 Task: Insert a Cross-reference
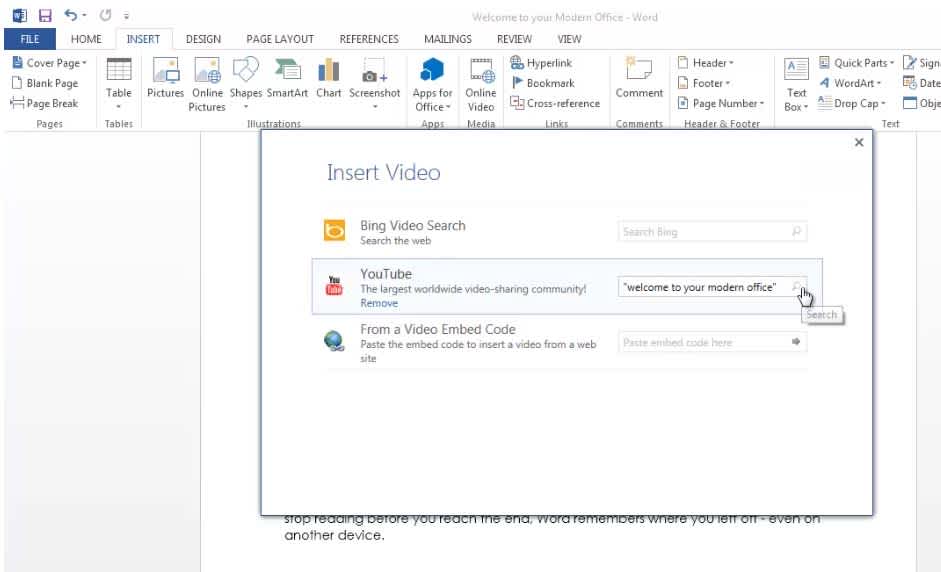pos(555,103)
